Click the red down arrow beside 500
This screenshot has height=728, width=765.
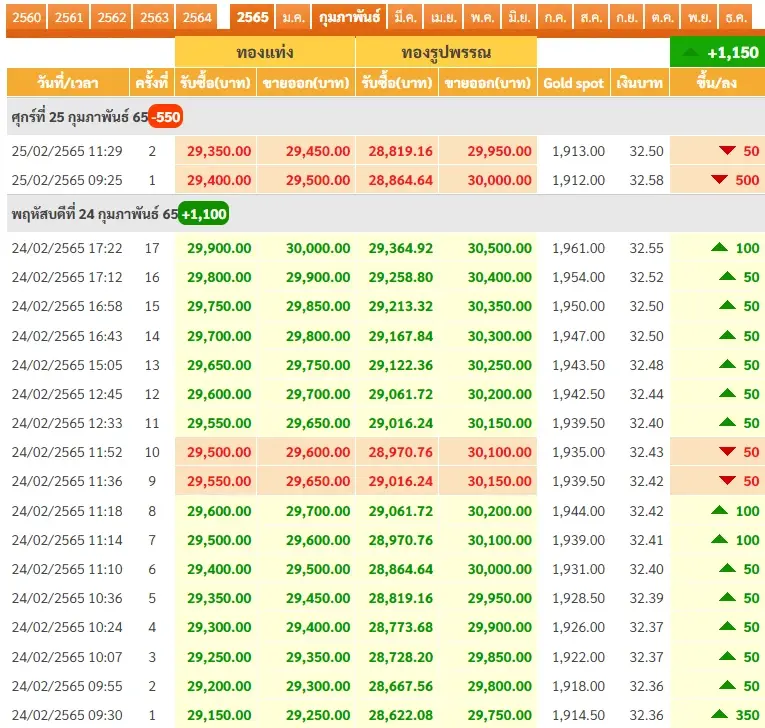pyautogui.click(x=719, y=180)
